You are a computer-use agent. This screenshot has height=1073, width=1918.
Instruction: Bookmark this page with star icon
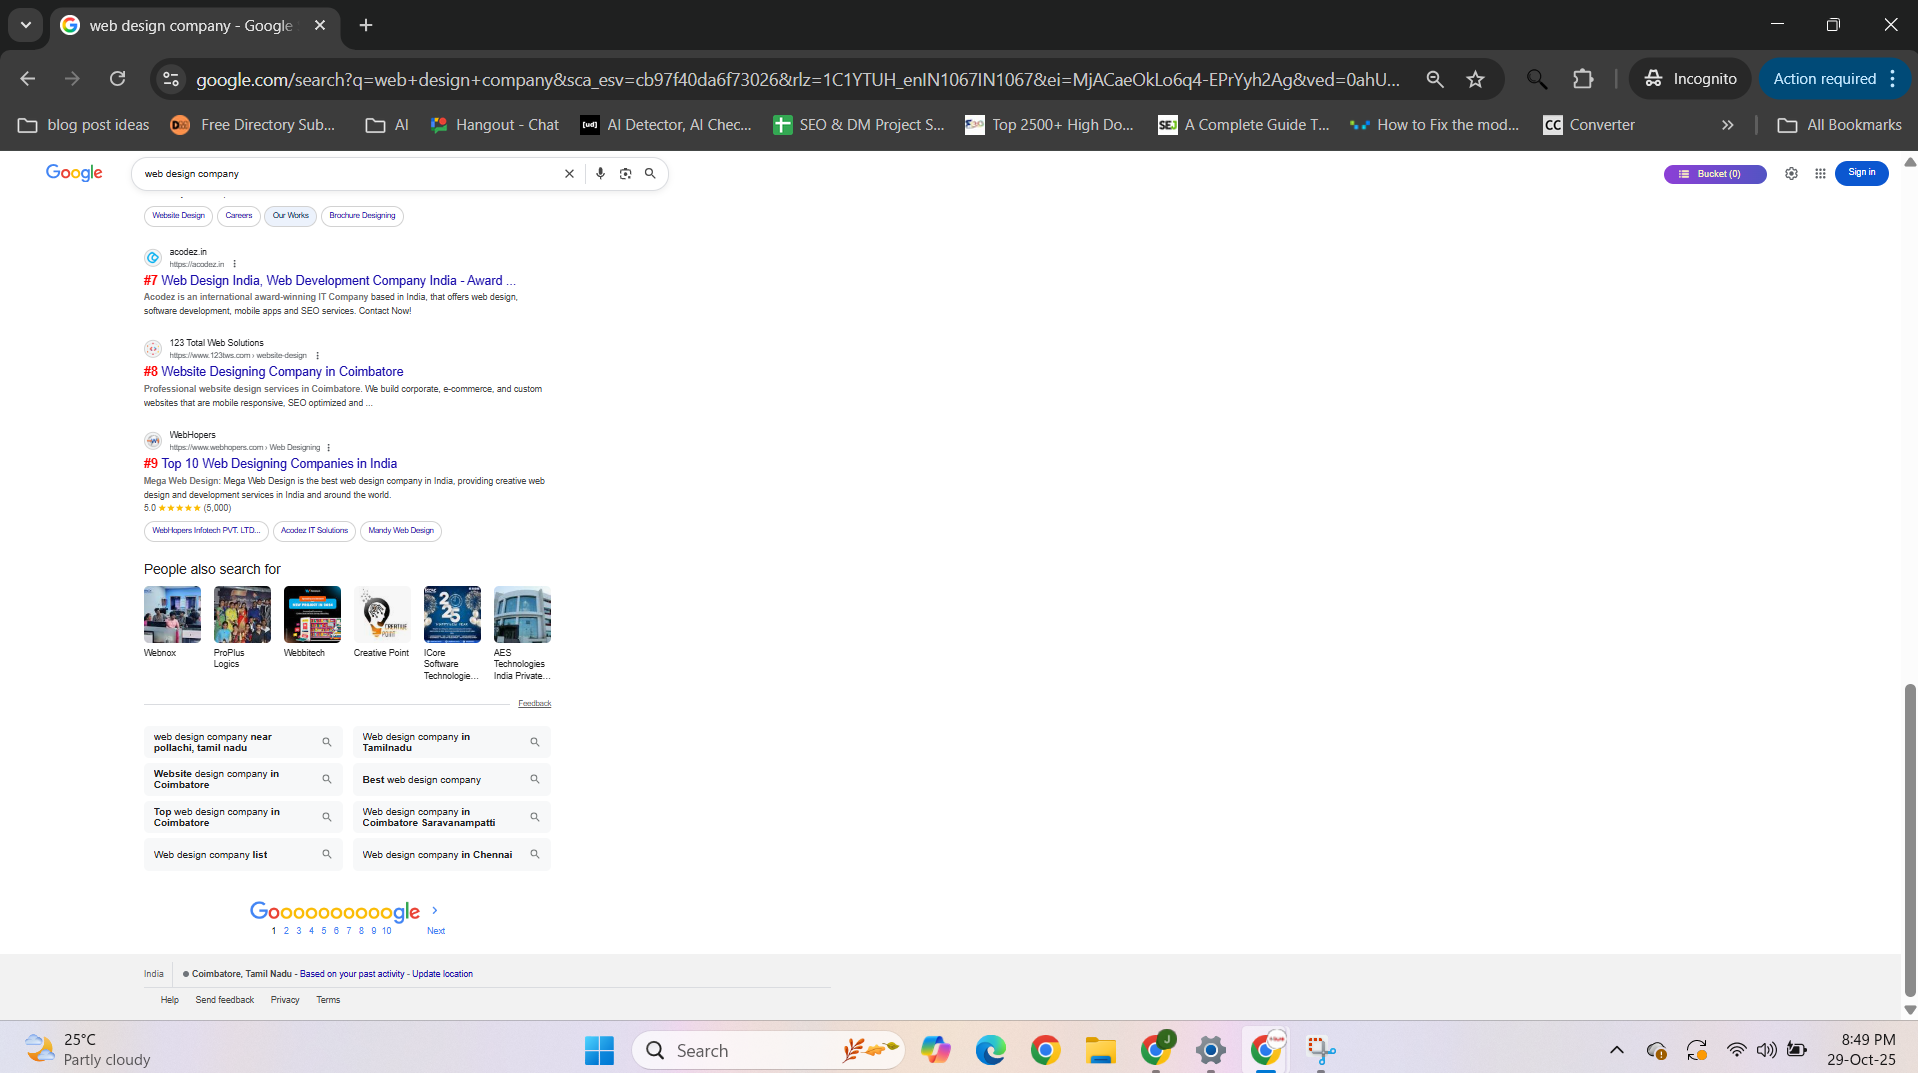pos(1475,79)
